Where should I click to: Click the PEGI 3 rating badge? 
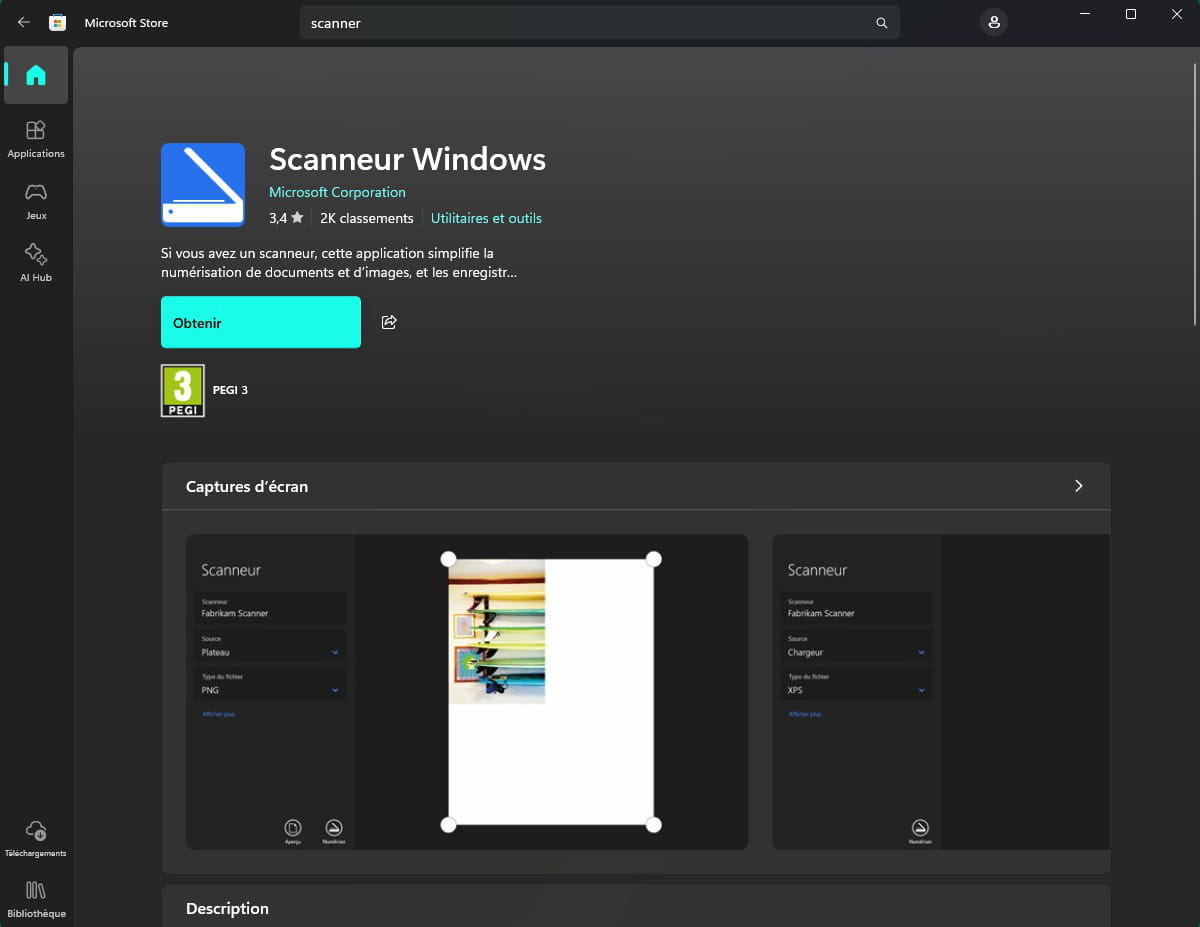pyautogui.click(x=183, y=390)
